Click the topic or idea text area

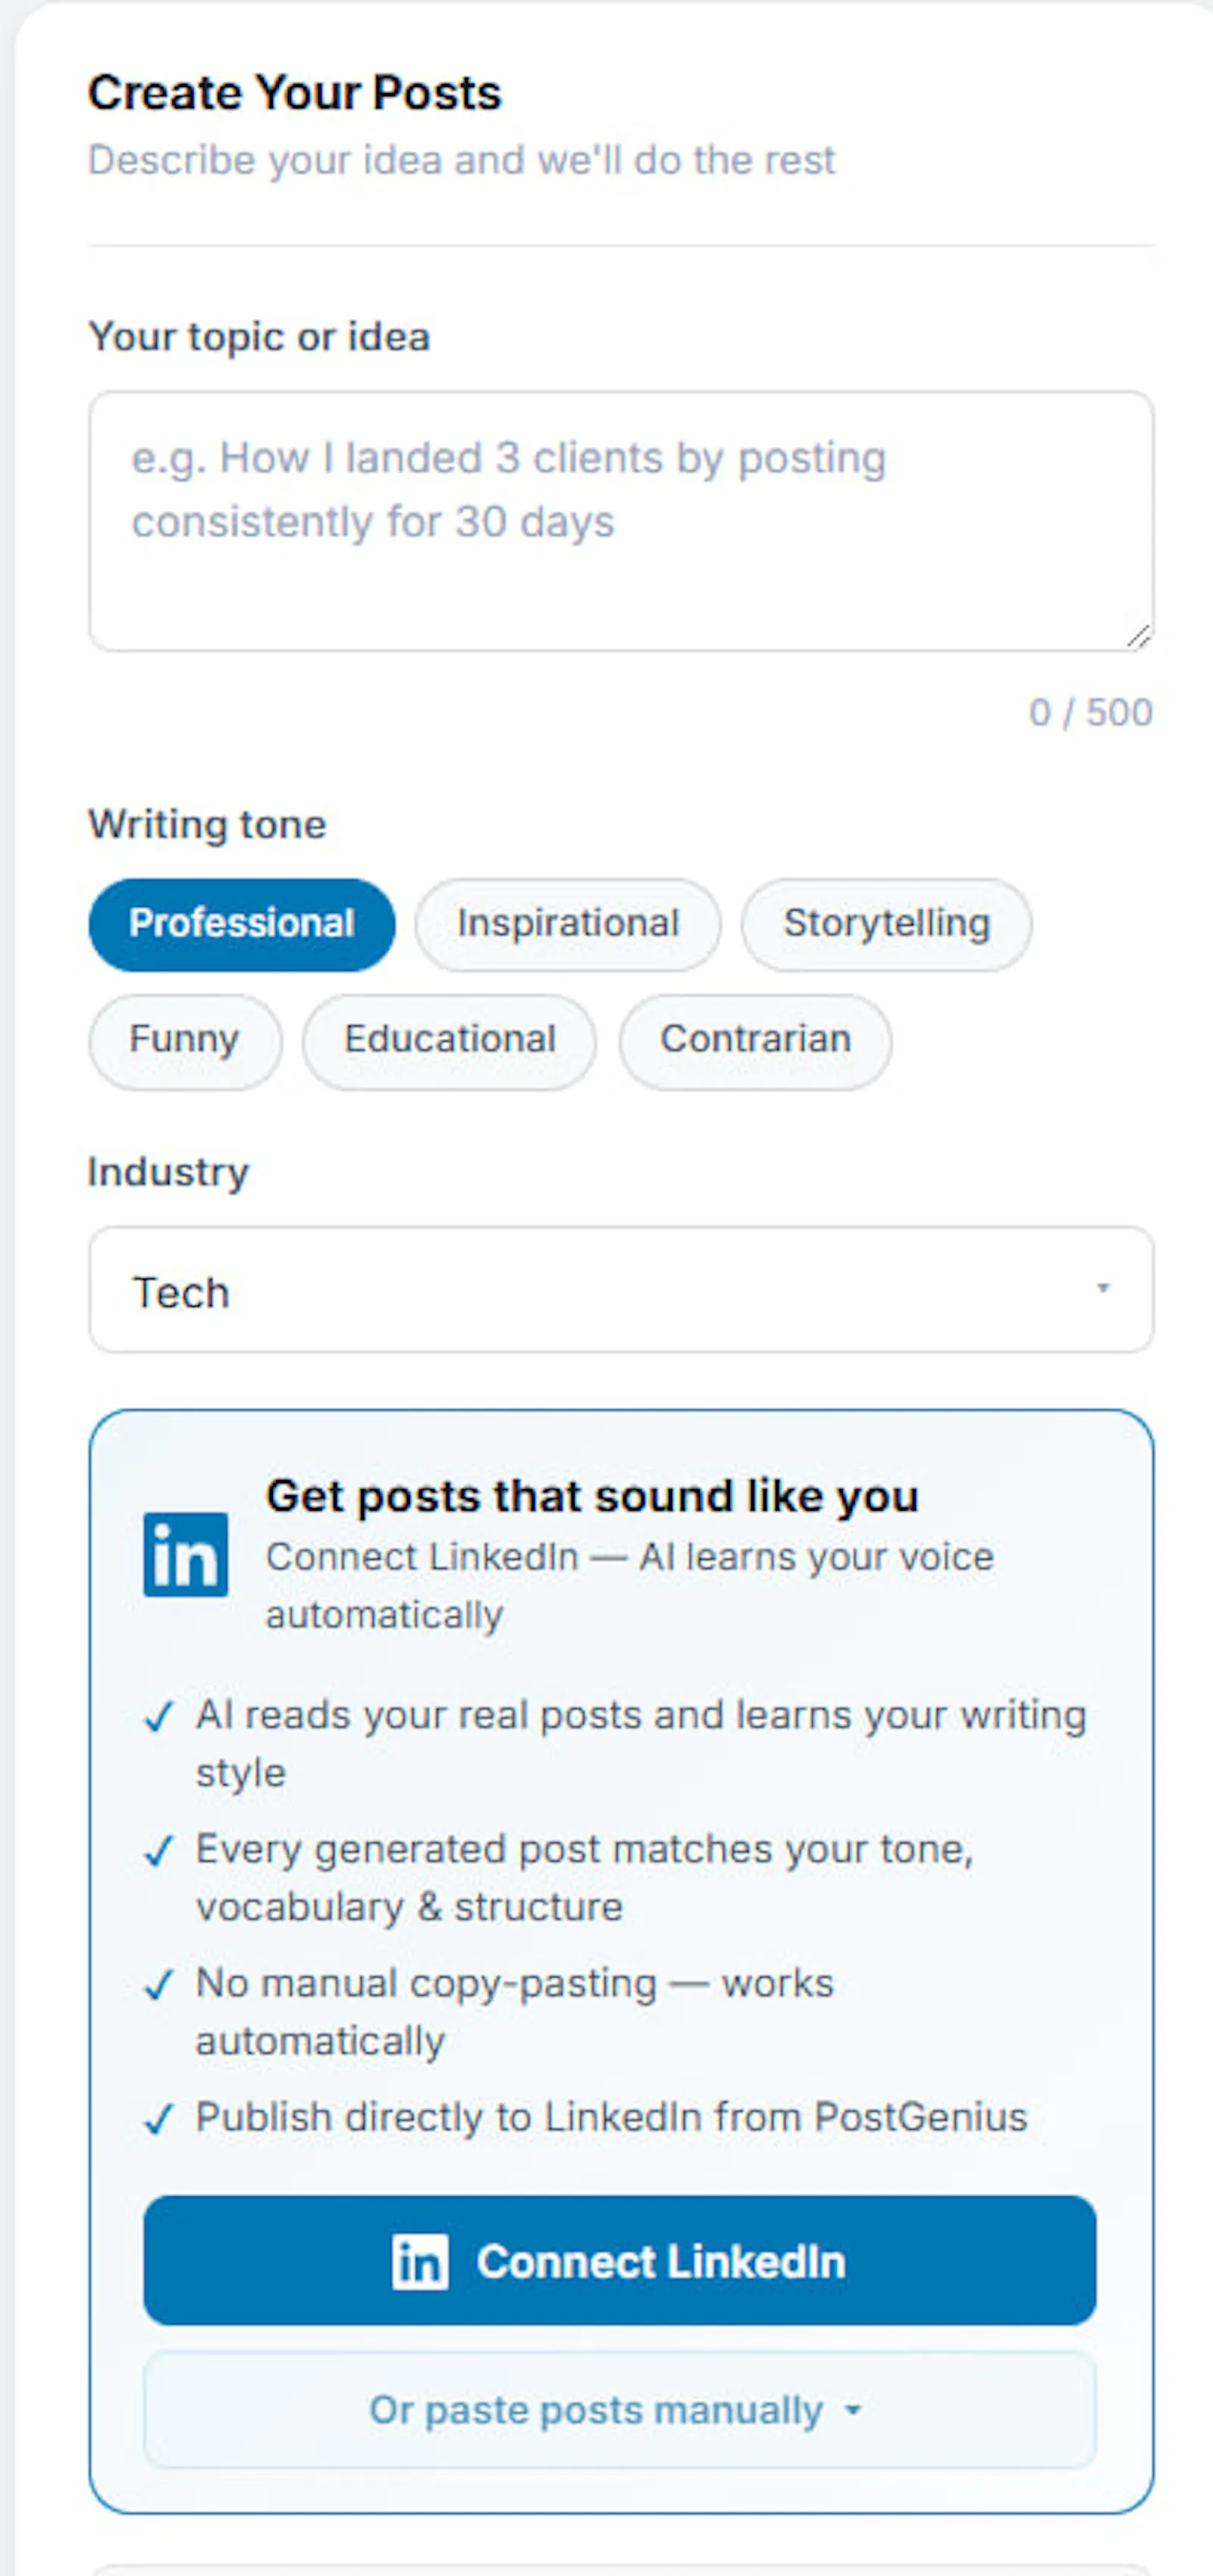point(621,521)
